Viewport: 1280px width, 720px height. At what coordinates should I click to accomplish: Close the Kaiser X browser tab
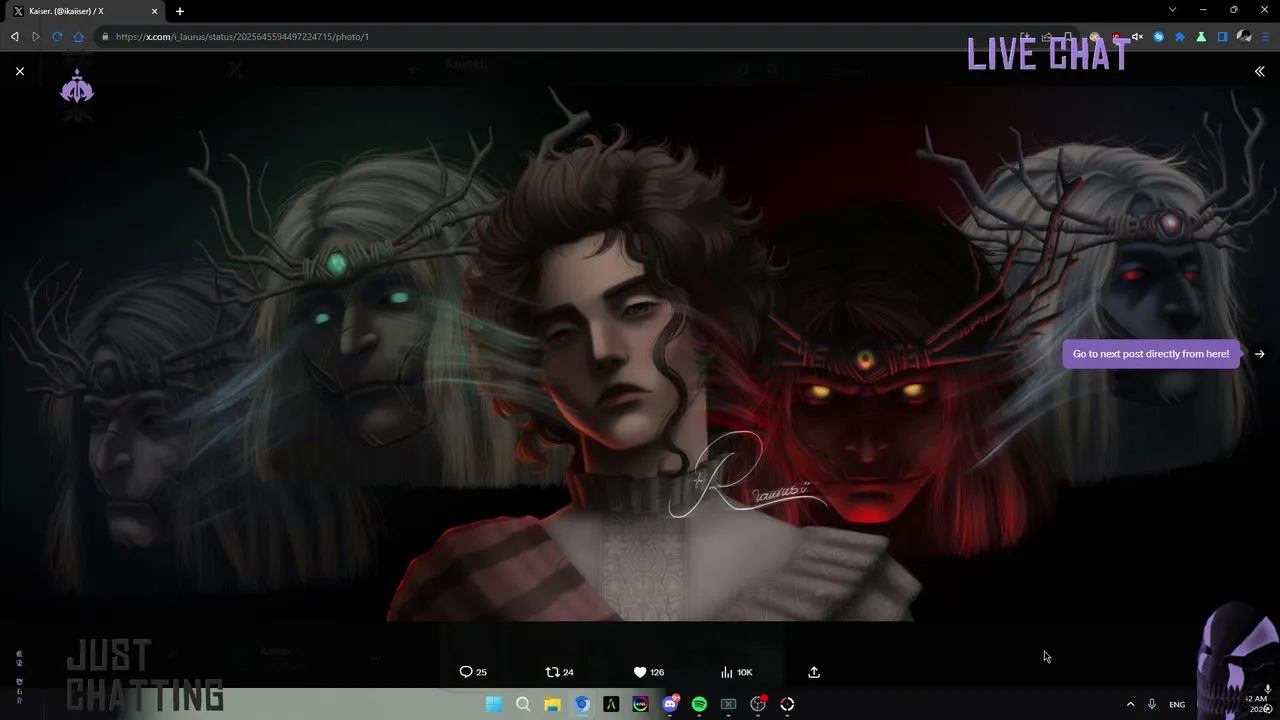(154, 11)
